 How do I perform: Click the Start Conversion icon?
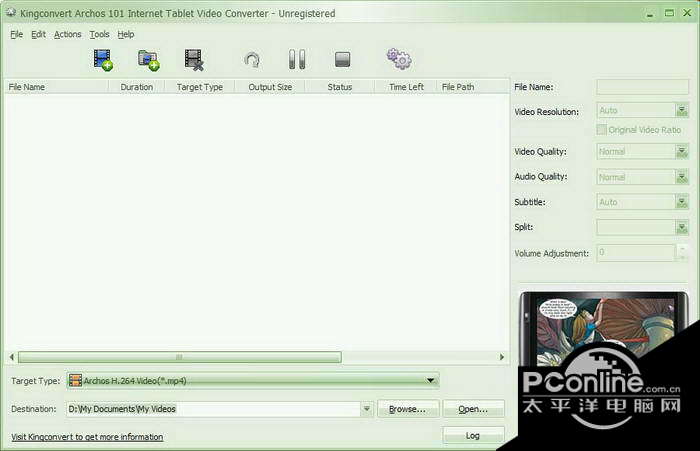(252, 60)
